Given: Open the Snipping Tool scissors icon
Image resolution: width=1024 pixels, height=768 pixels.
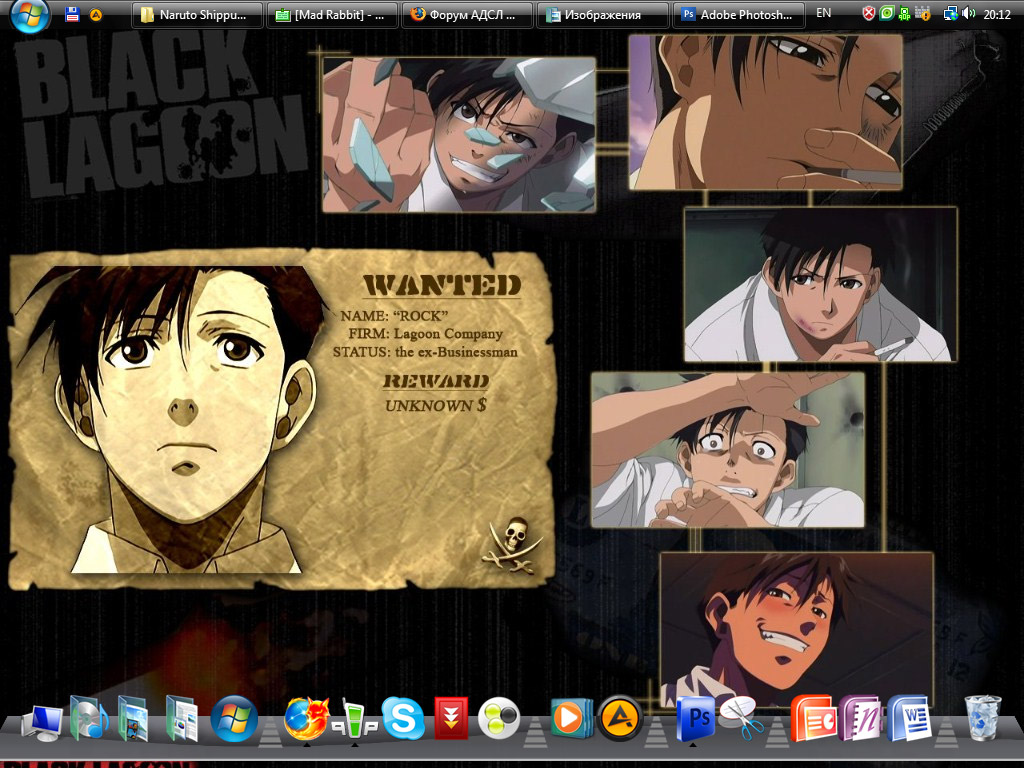Looking at the screenshot, I should tap(741, 718).
